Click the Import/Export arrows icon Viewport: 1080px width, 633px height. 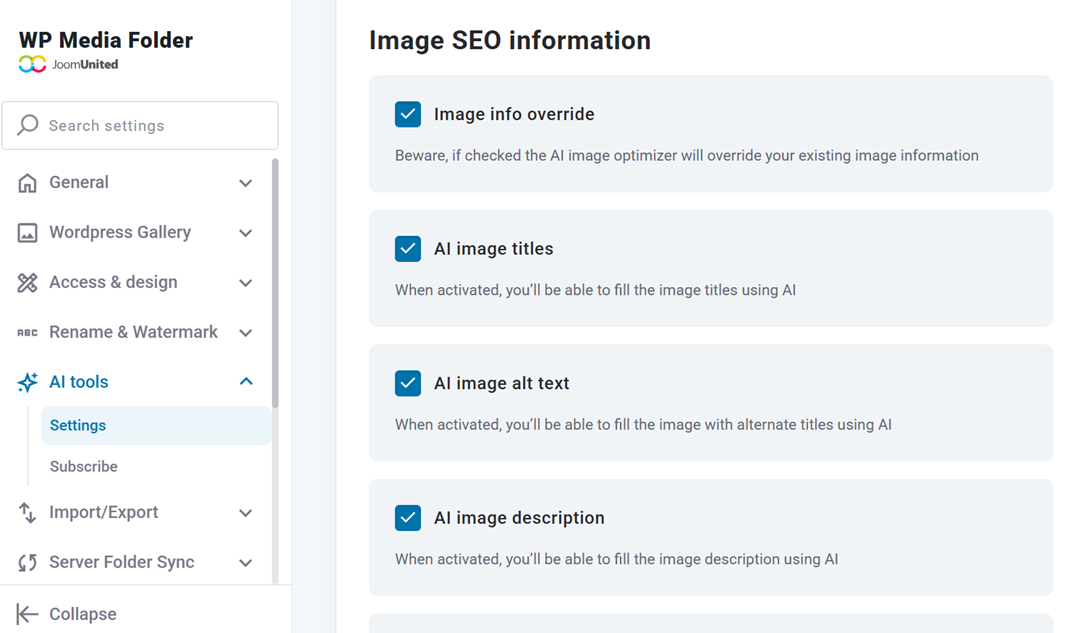[x=26, y=512]
